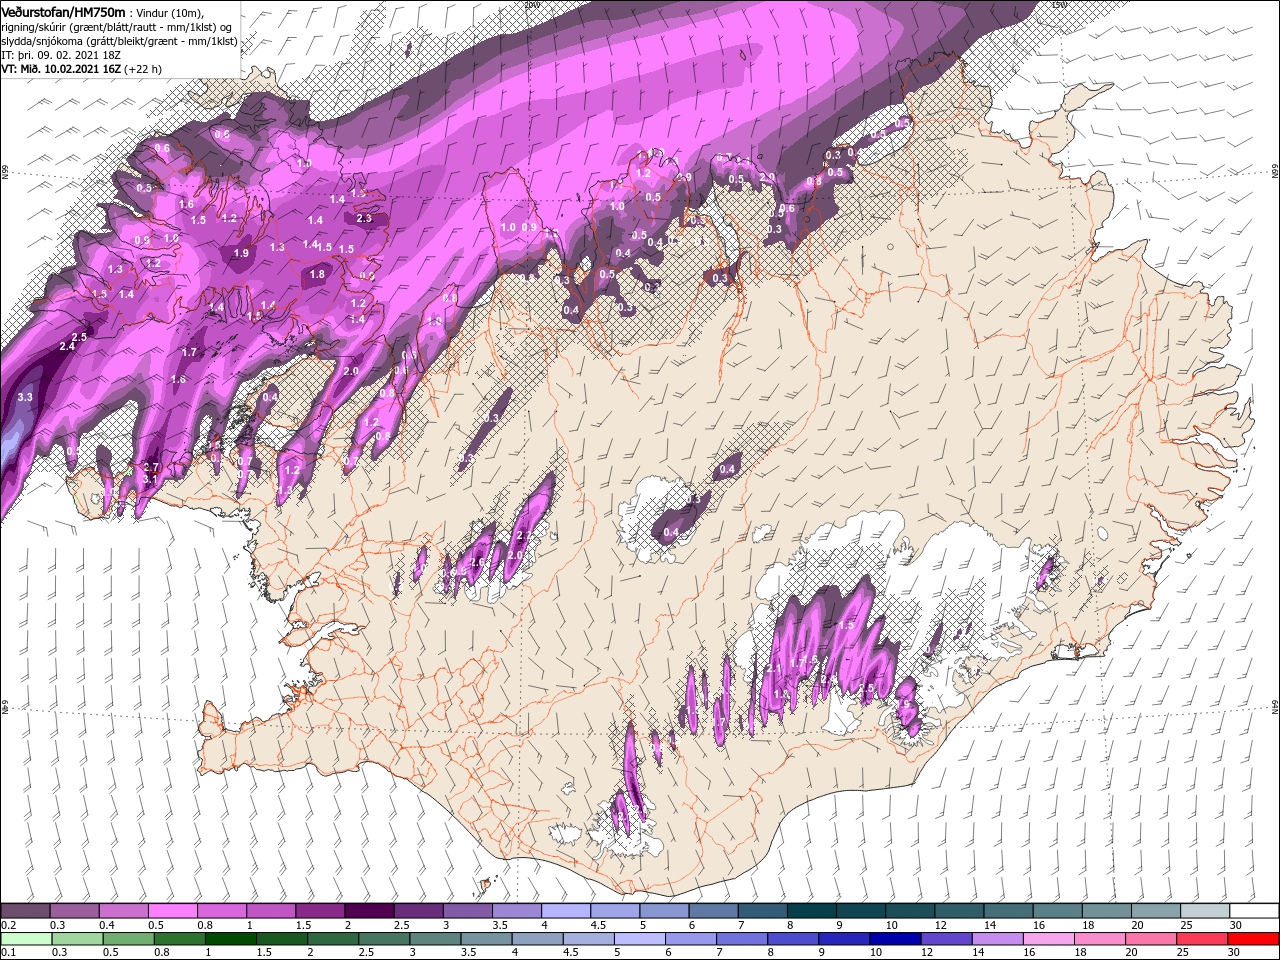Screen dimensions: 1280x960
Task: Click the "2.4" precipitation value on the map
Action: coord(68,346)
